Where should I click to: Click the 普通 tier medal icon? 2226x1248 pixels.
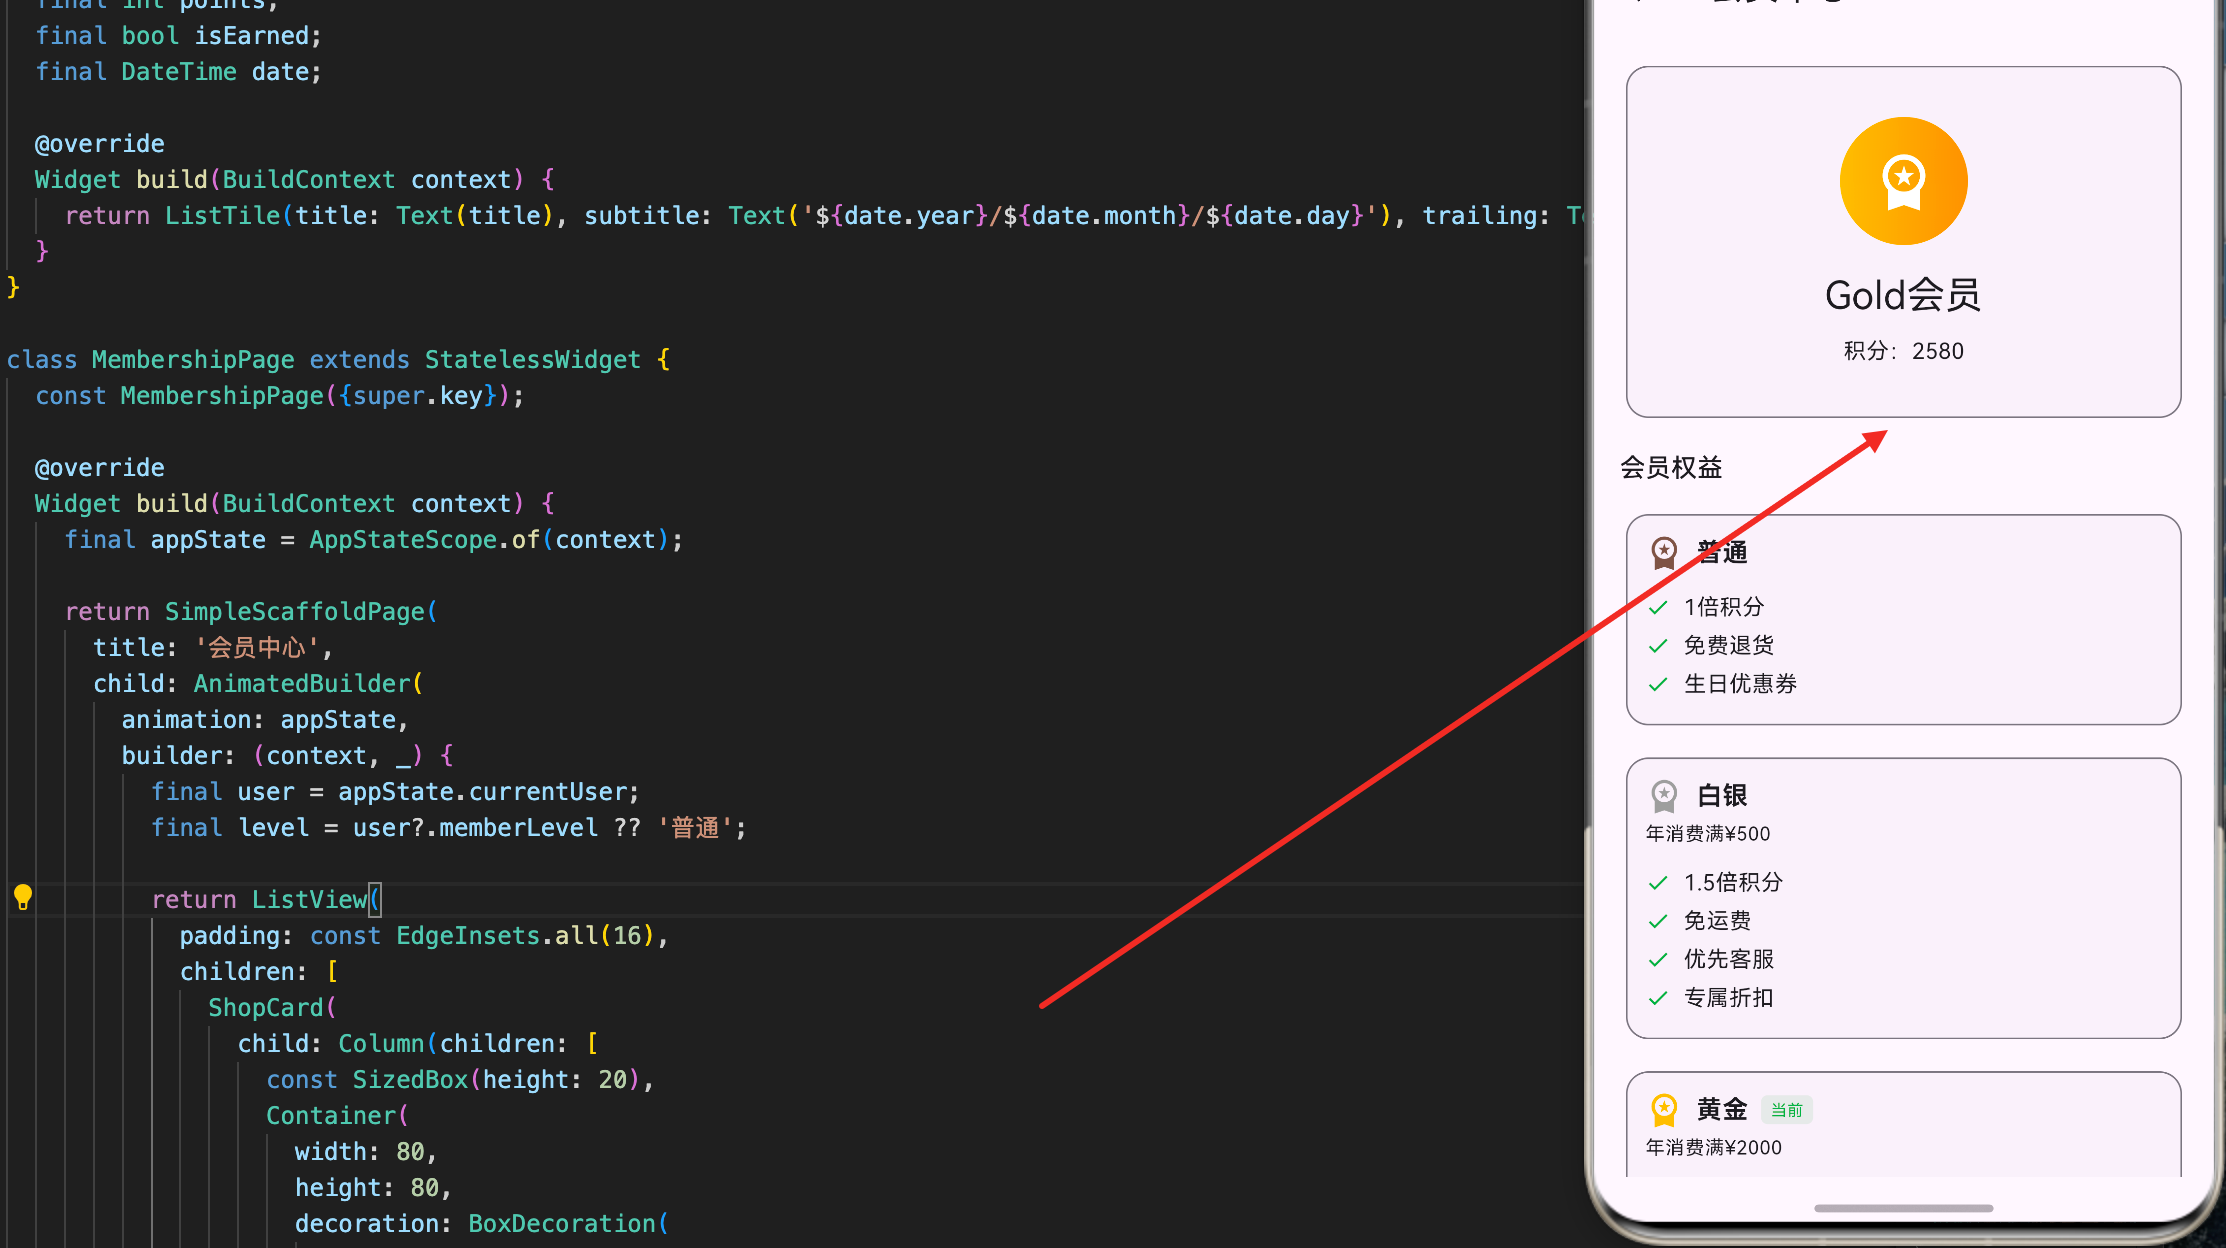(1664, 552)
